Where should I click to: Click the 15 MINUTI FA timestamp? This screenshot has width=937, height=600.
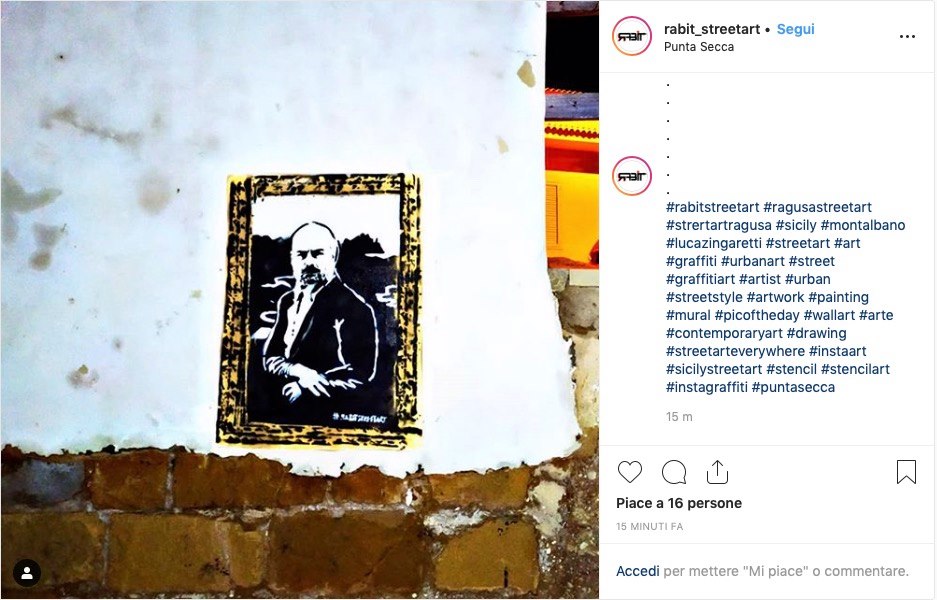[650, 526]
